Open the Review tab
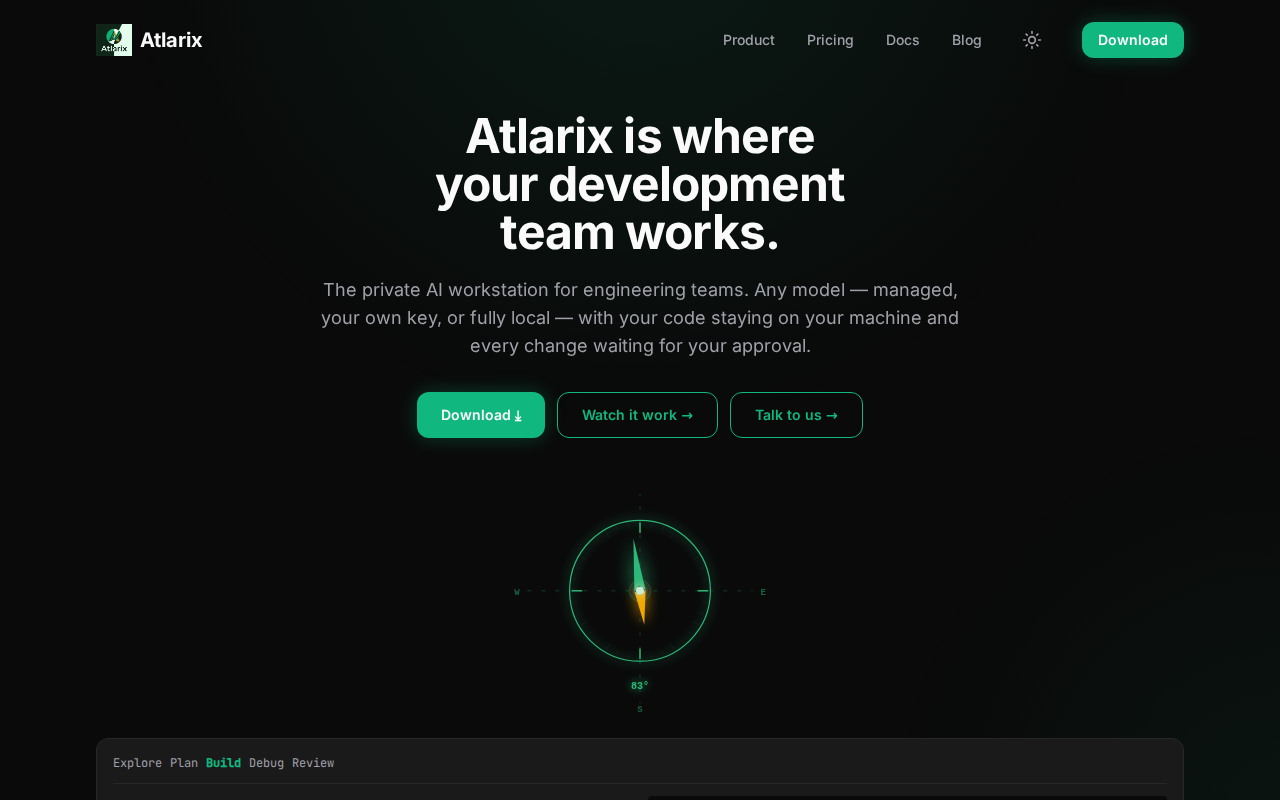Image resolution: width=1280 pixels, height=800 pixels. pos(313,763)
